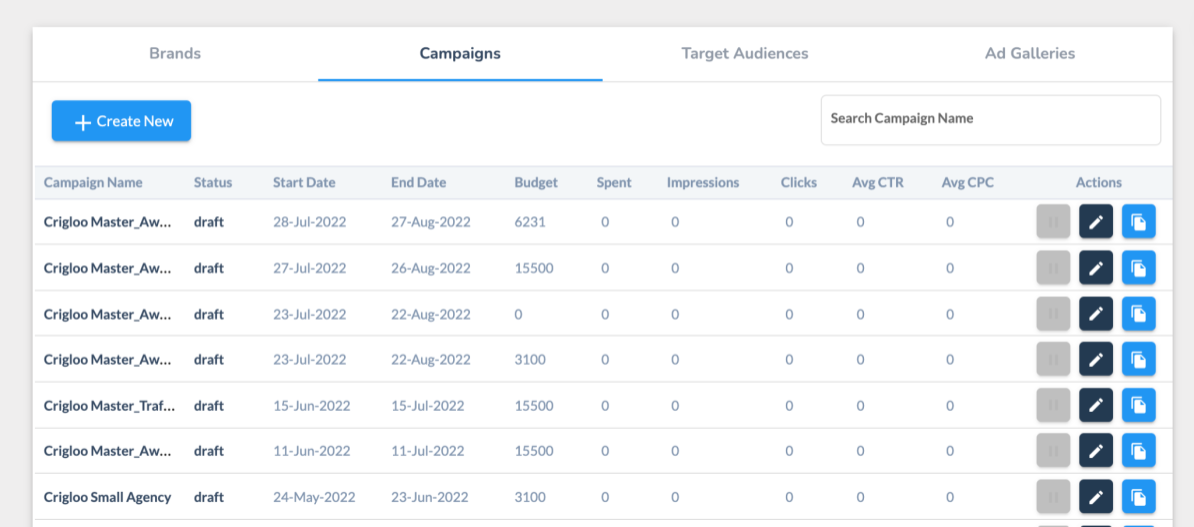Click the 15-Jul-2022 end date
The width and height of the screenshot is (1194, 527).
click(427, 406)
